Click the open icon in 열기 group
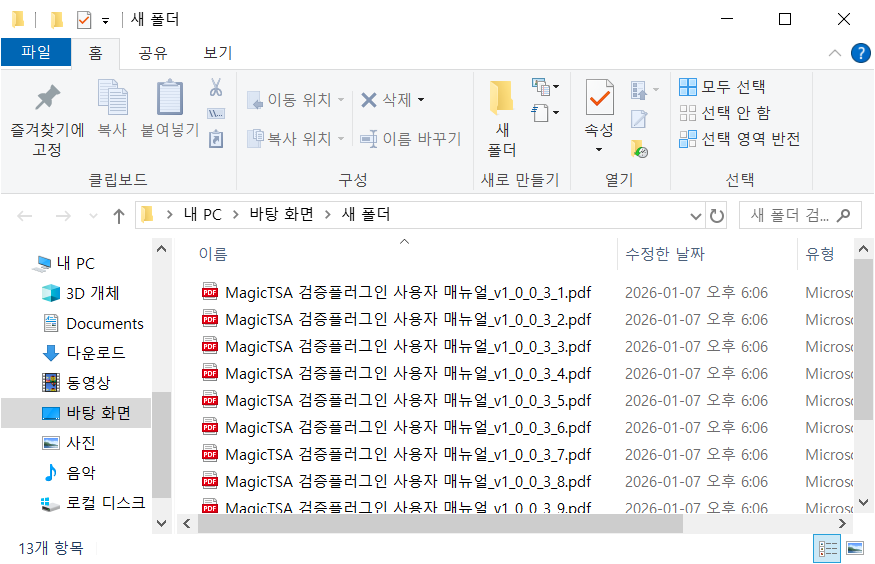 coord(639,89)
